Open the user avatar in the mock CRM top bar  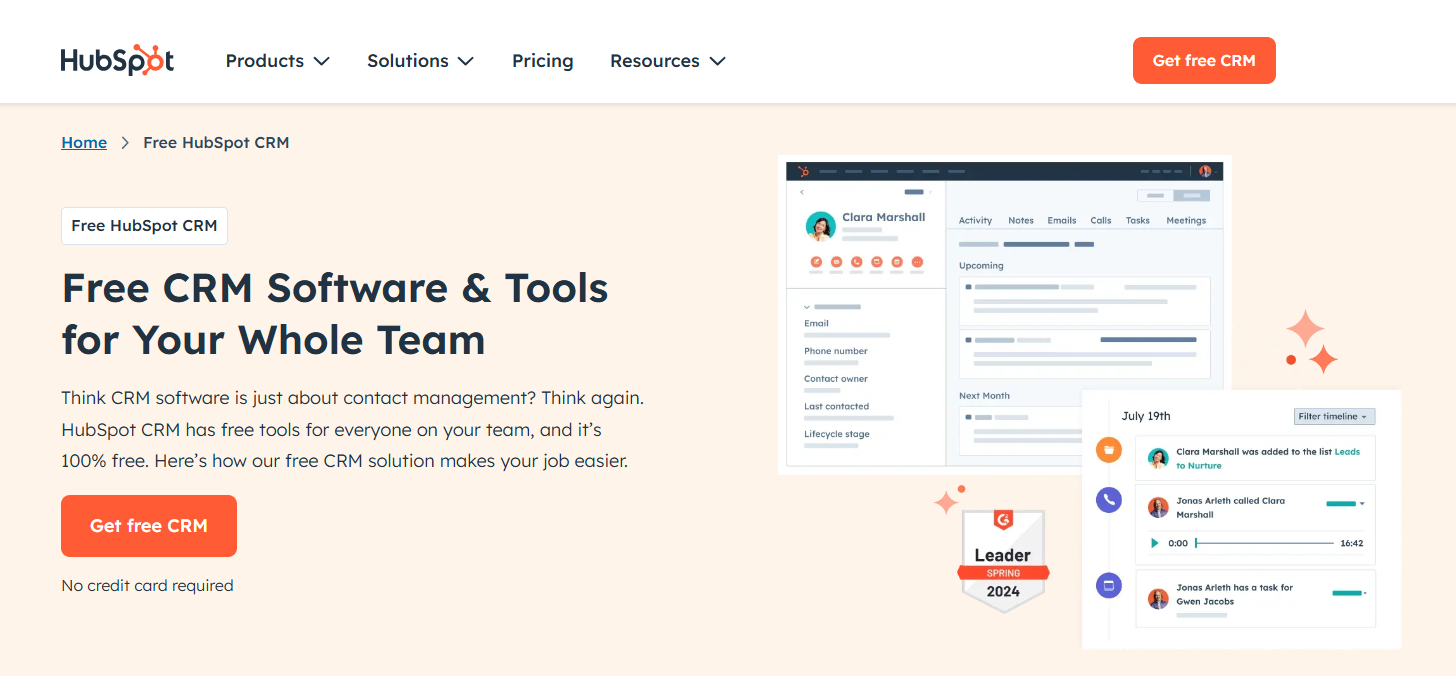coord(1205,171)
